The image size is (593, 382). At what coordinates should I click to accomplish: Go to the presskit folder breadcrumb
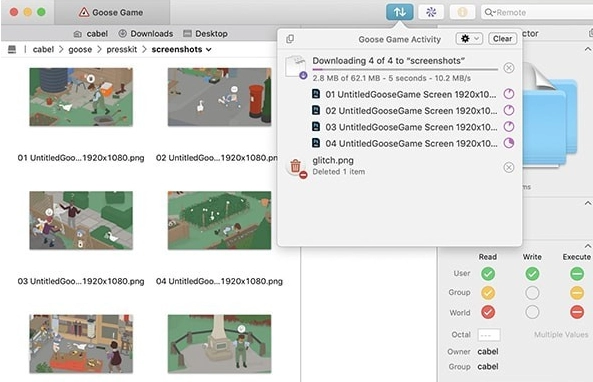click(x=121, y=50)
